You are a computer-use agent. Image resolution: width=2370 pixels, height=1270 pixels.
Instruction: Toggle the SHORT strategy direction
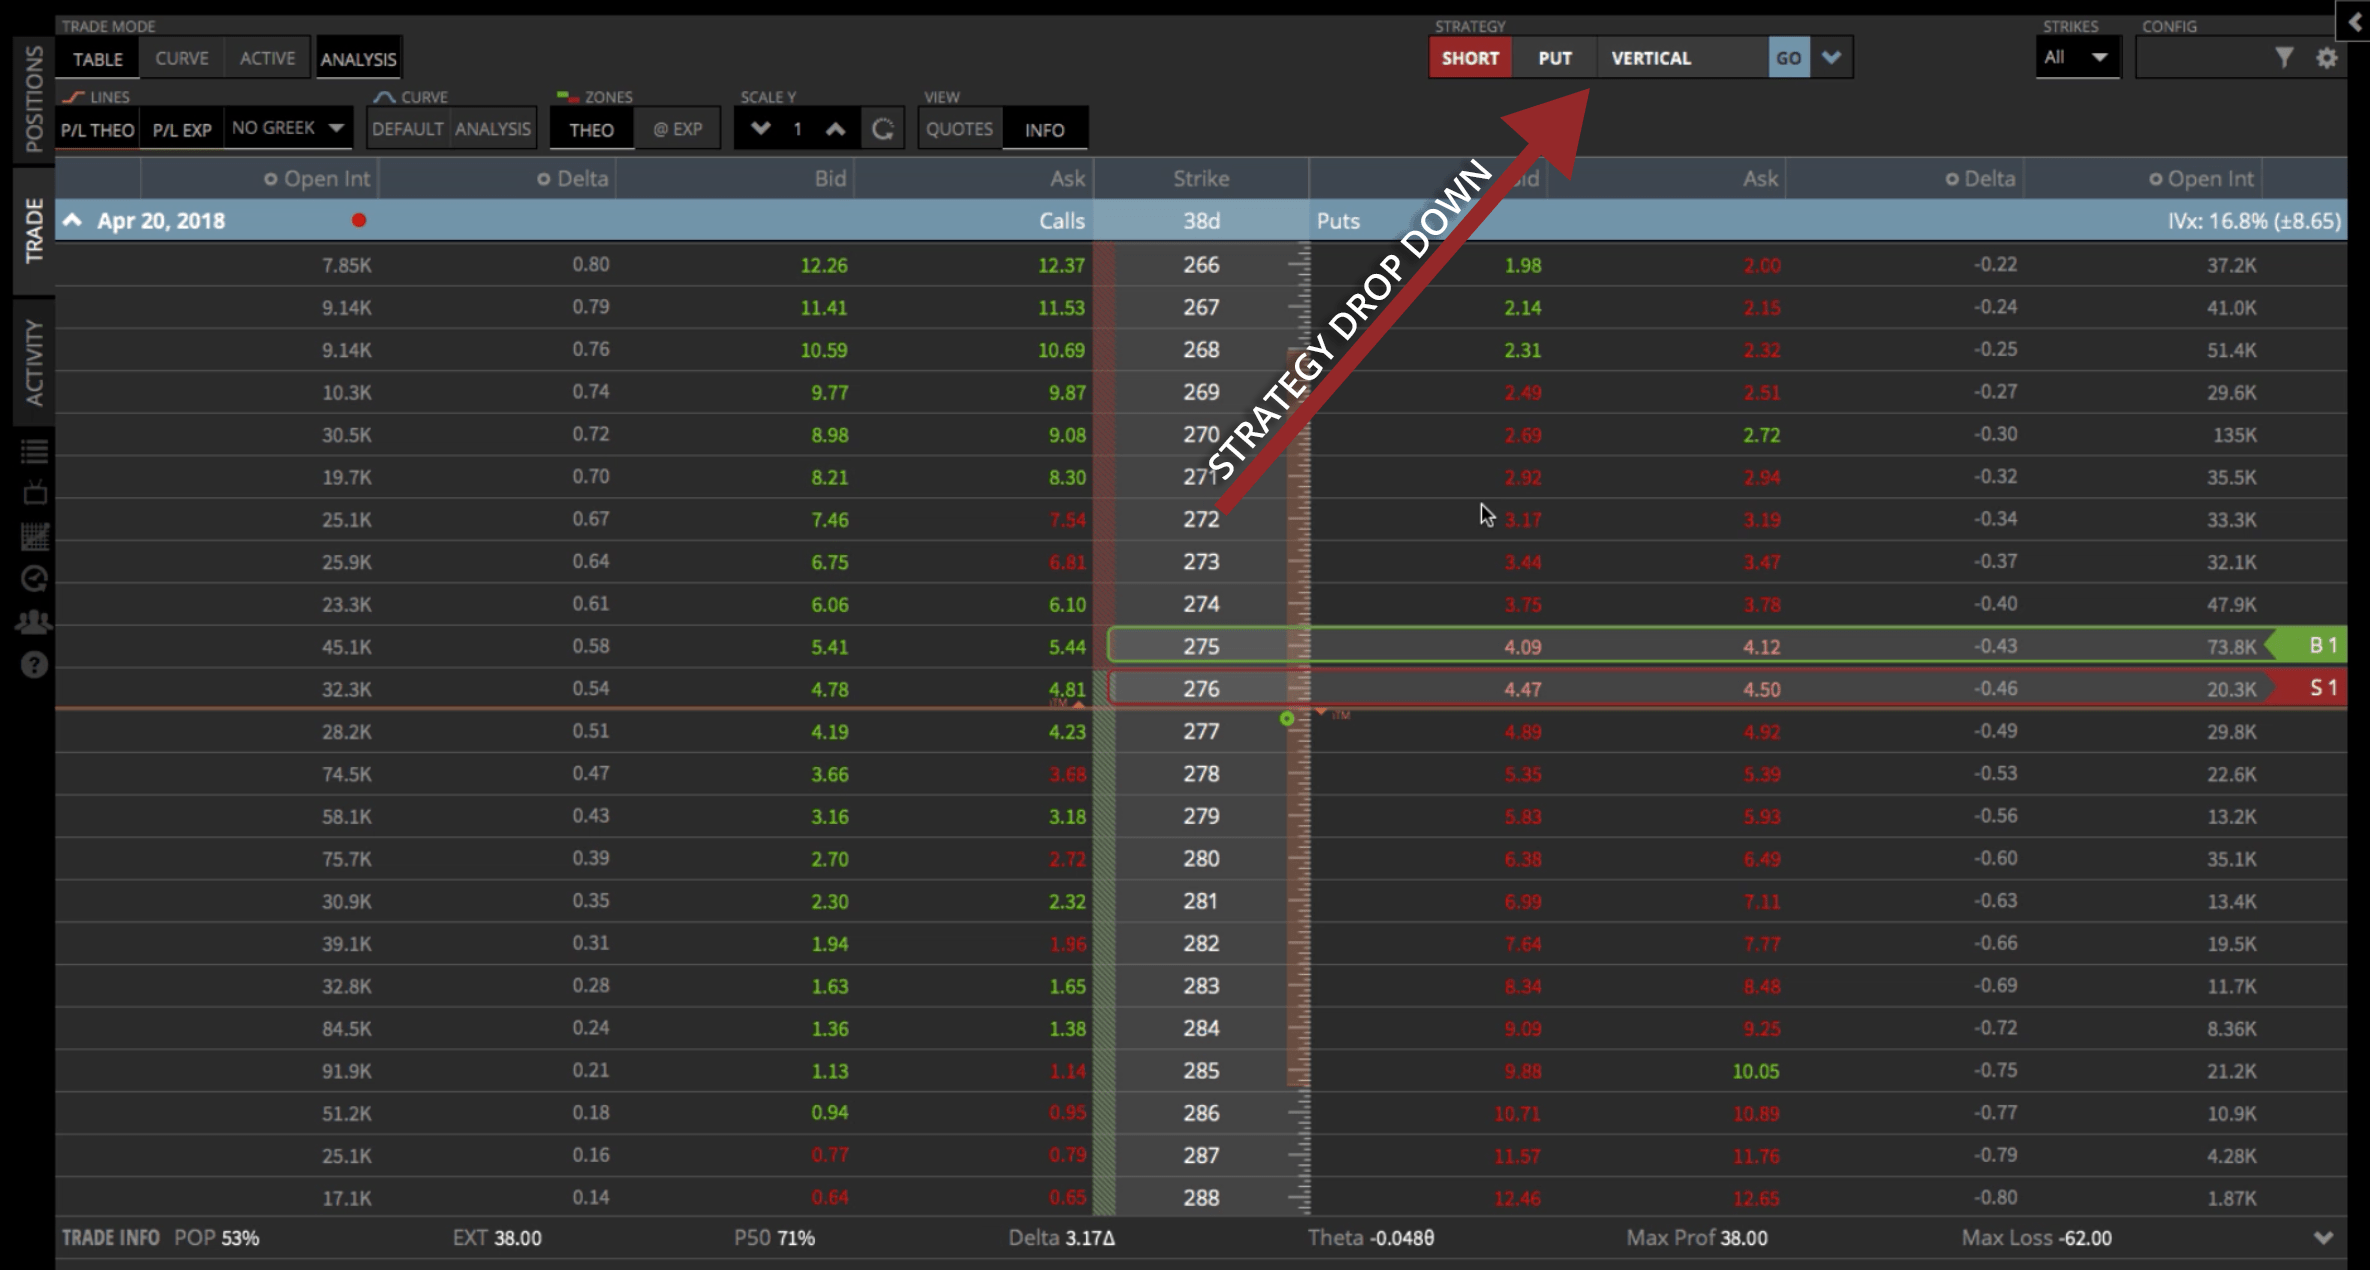1470,58
